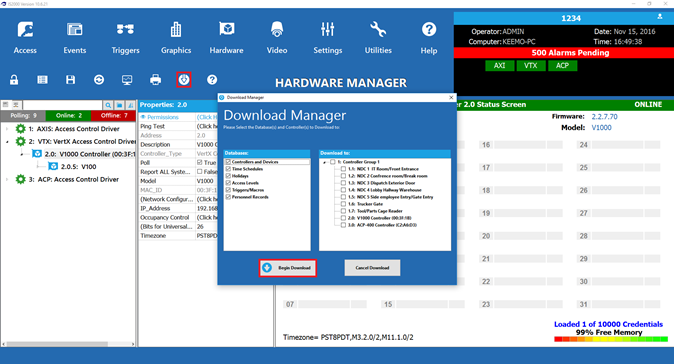Click the folder icon next to search
The image size is (674, 364).
(119, 105)
